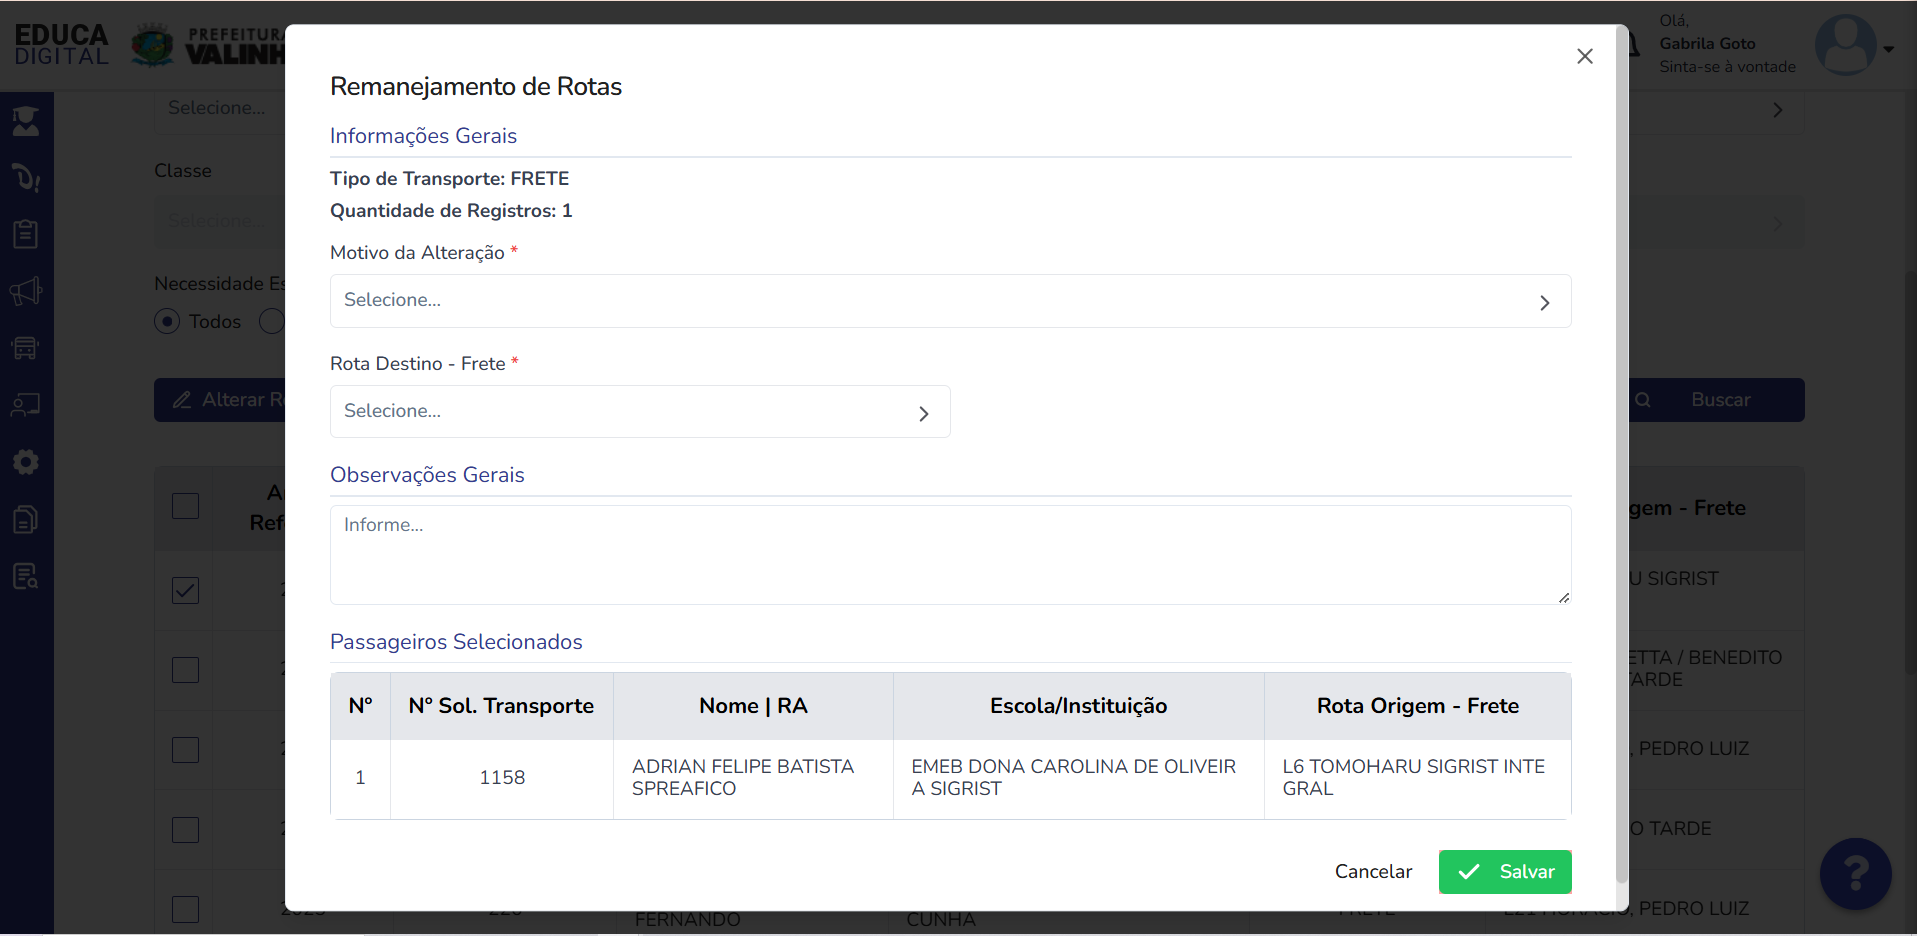
Task: Open the Motivo da Alteração dropdown
Action: 950,301
